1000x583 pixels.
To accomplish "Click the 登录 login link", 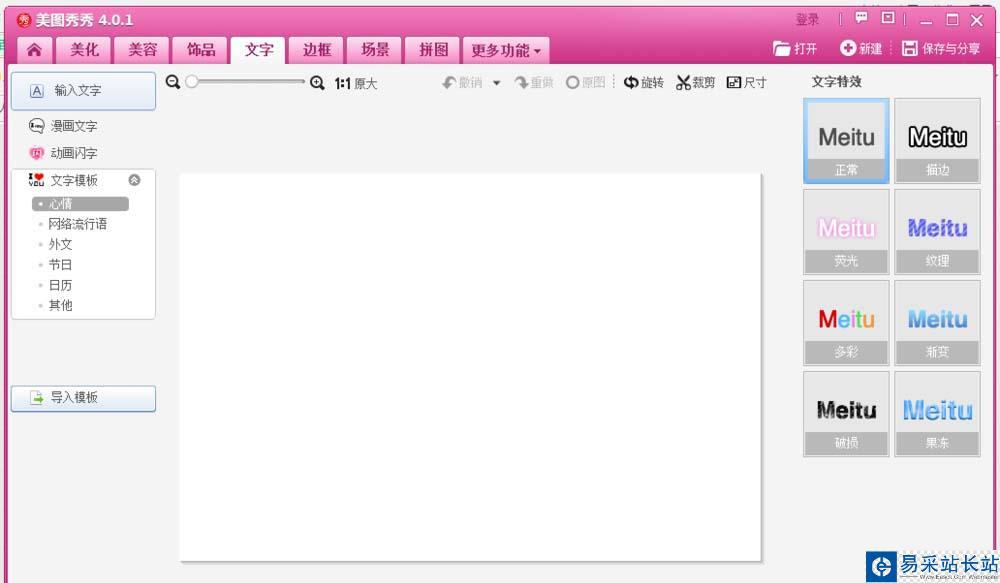I will 807,20.
